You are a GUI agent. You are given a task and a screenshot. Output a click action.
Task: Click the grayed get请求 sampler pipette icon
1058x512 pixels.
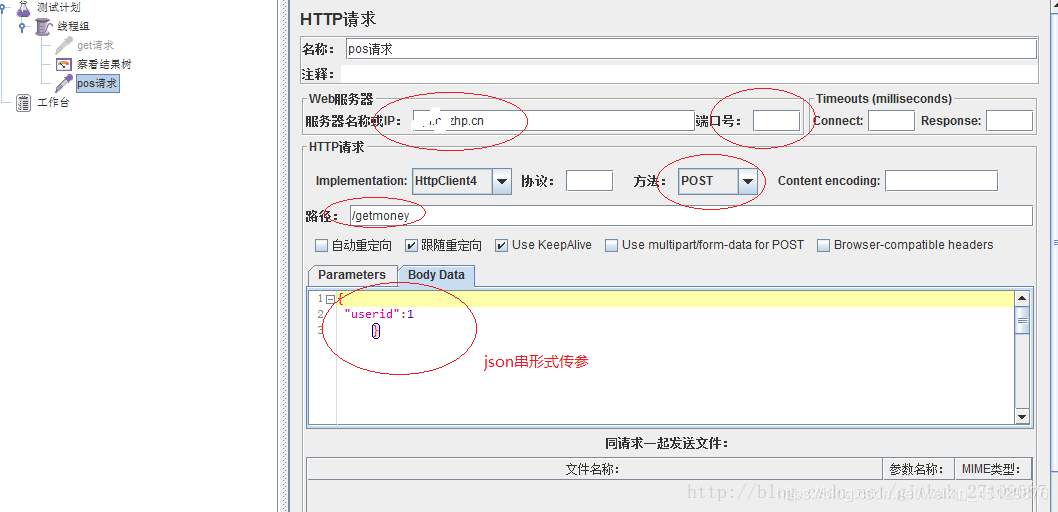tap(64, 46)
